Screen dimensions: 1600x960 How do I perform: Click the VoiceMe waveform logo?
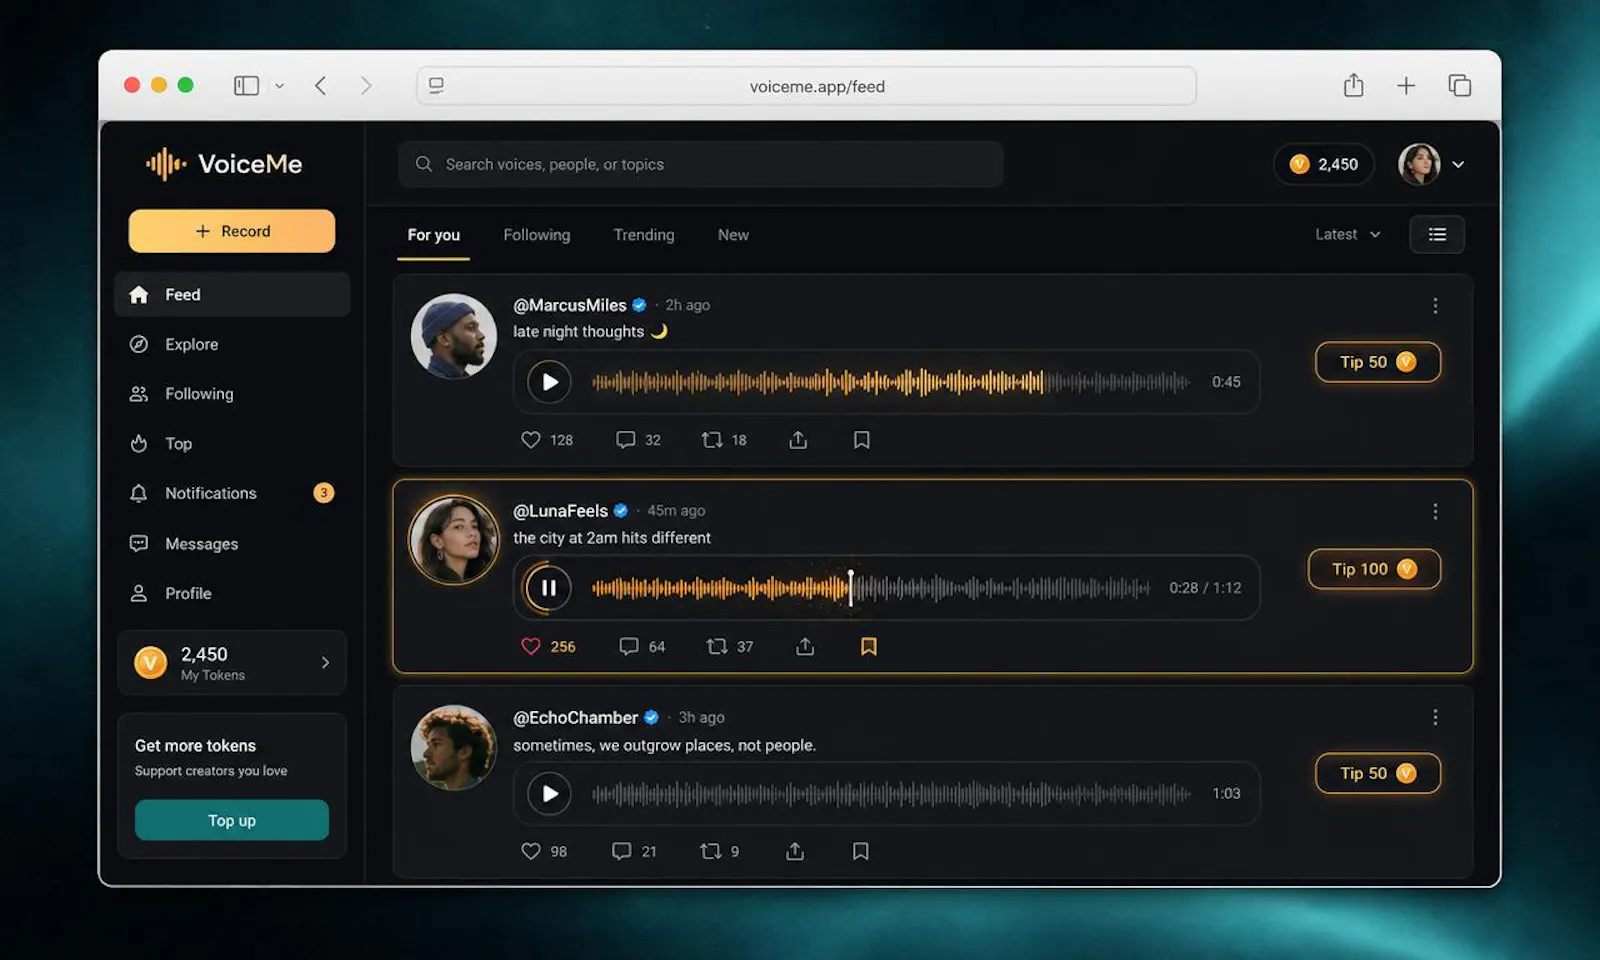tap(166, 164)
